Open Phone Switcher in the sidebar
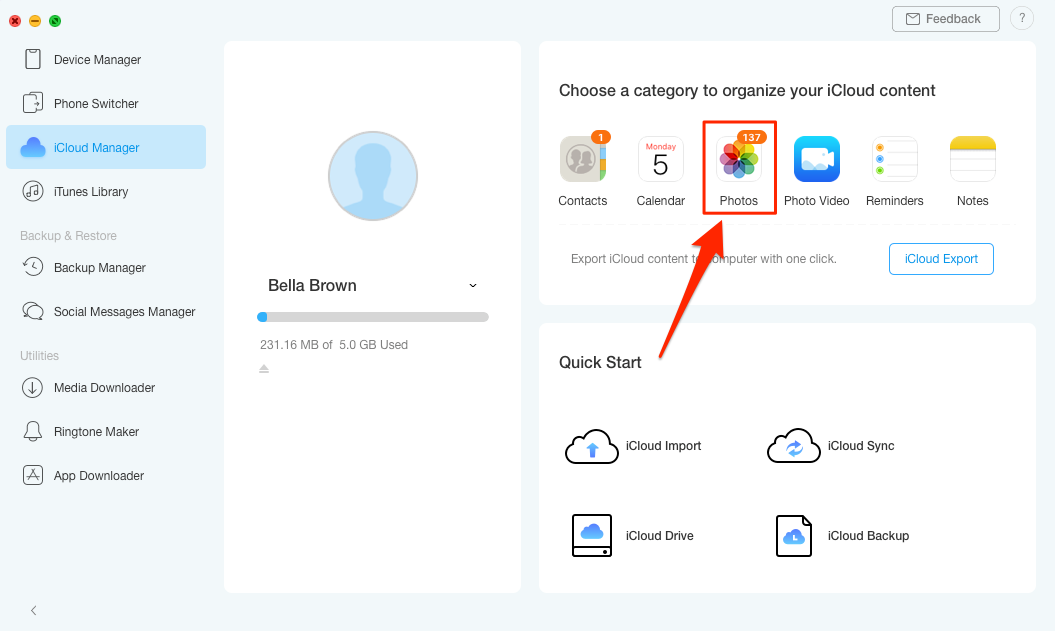 click(x=106, y=103)
